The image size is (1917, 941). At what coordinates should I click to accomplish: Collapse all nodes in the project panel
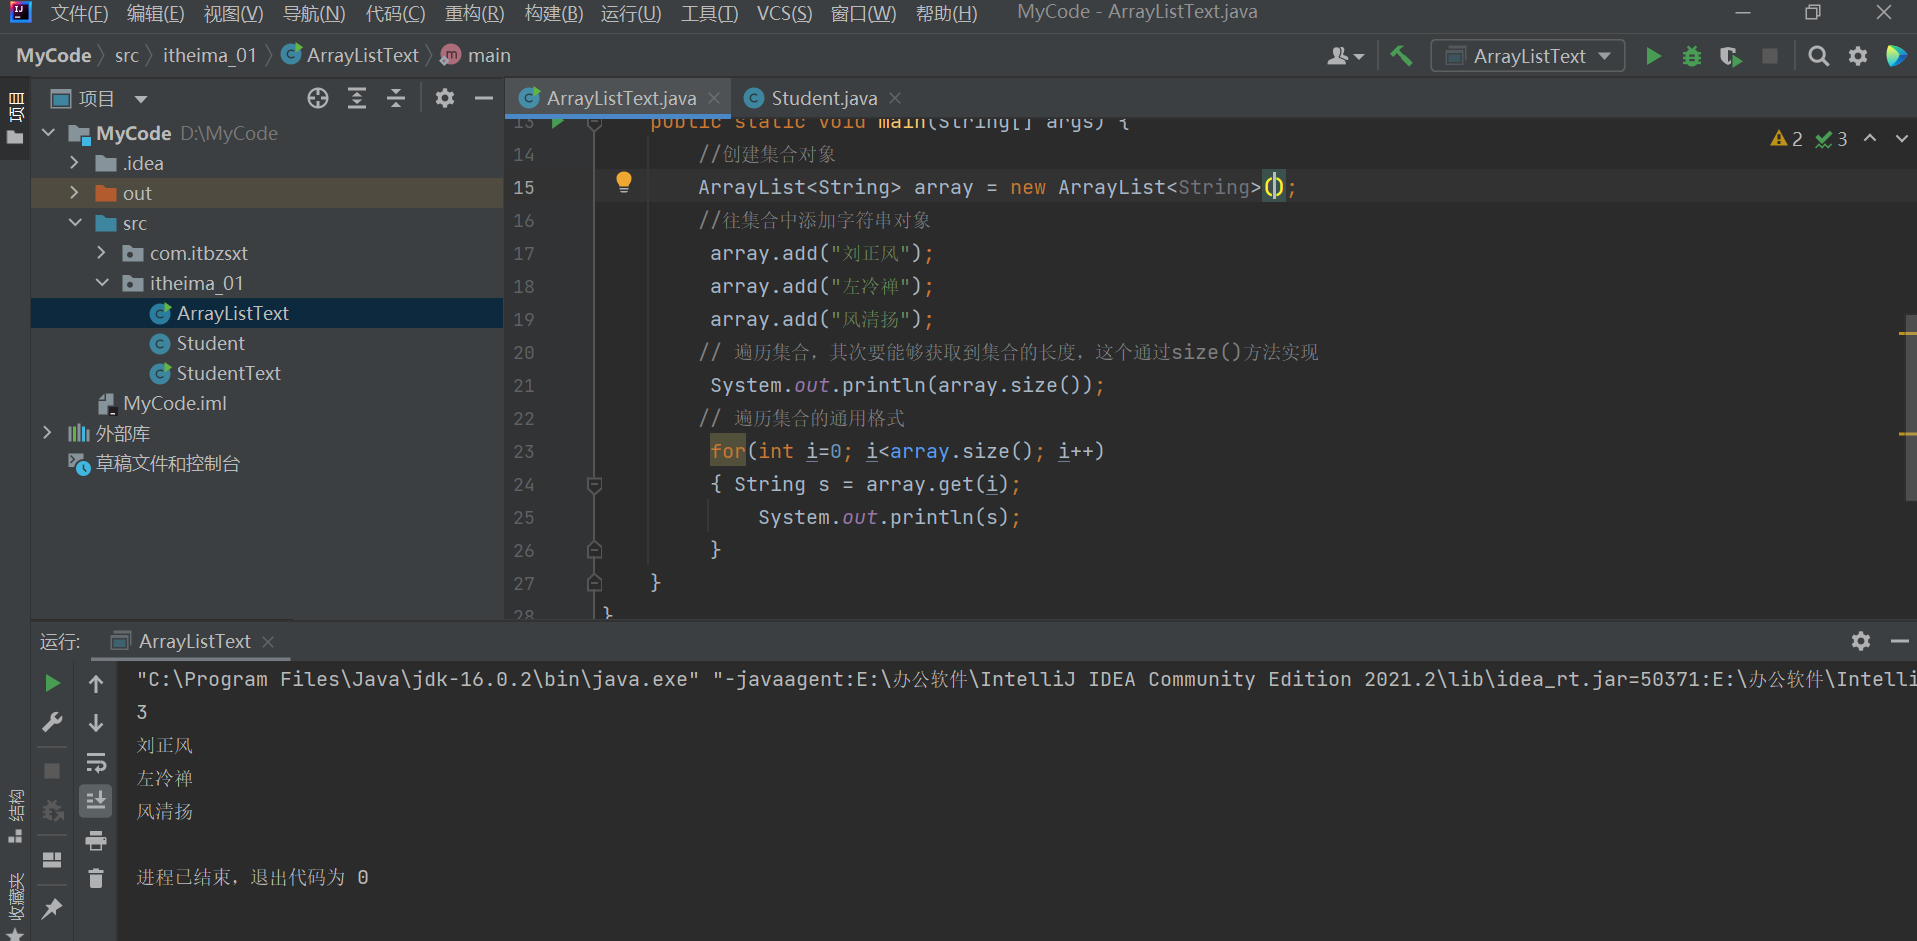396,98
